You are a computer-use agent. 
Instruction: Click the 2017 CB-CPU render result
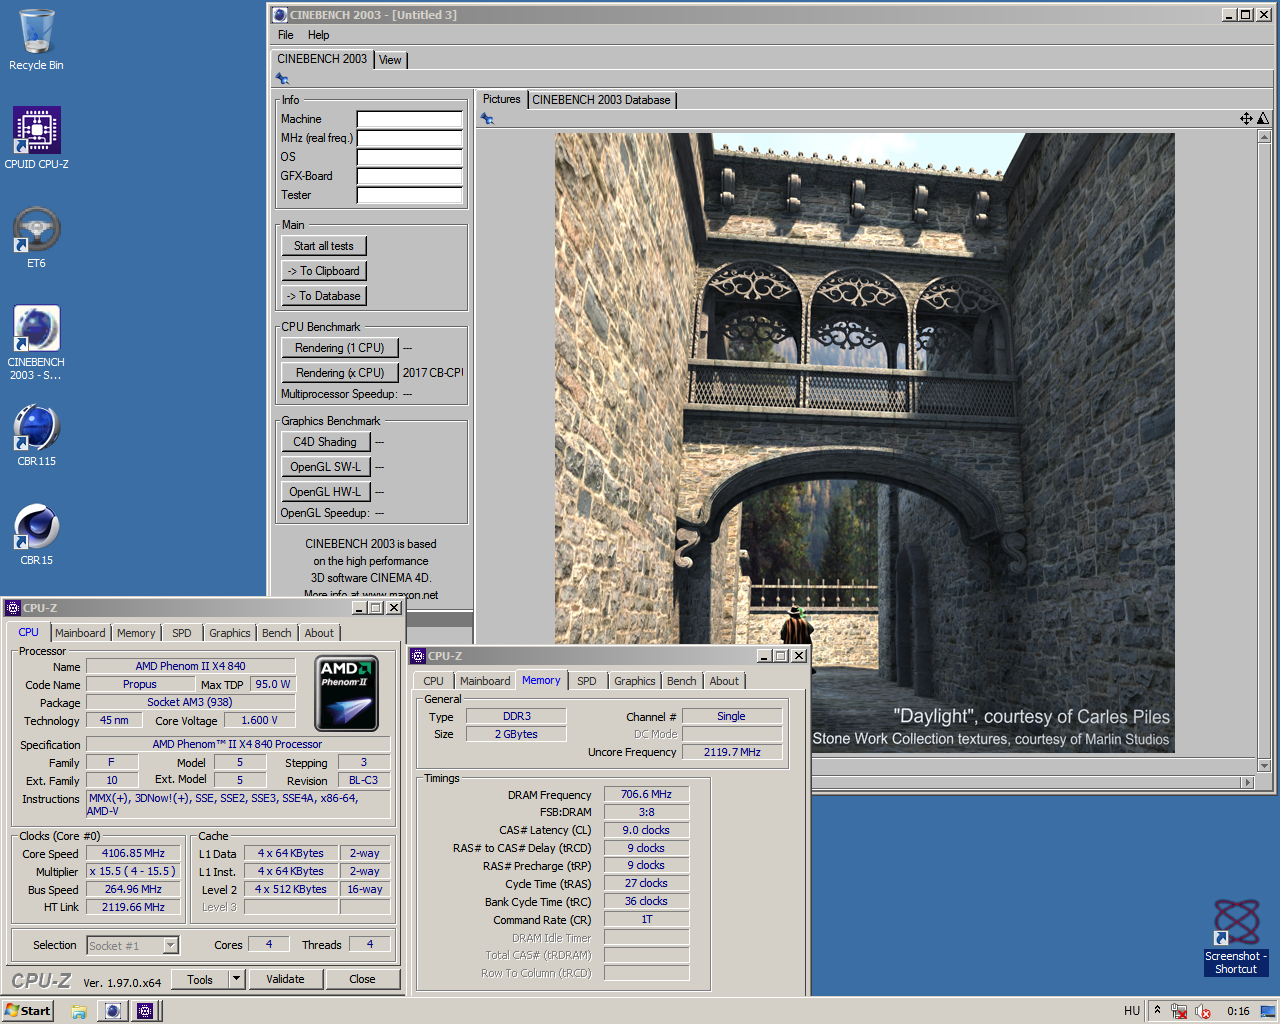coord(433,373)
